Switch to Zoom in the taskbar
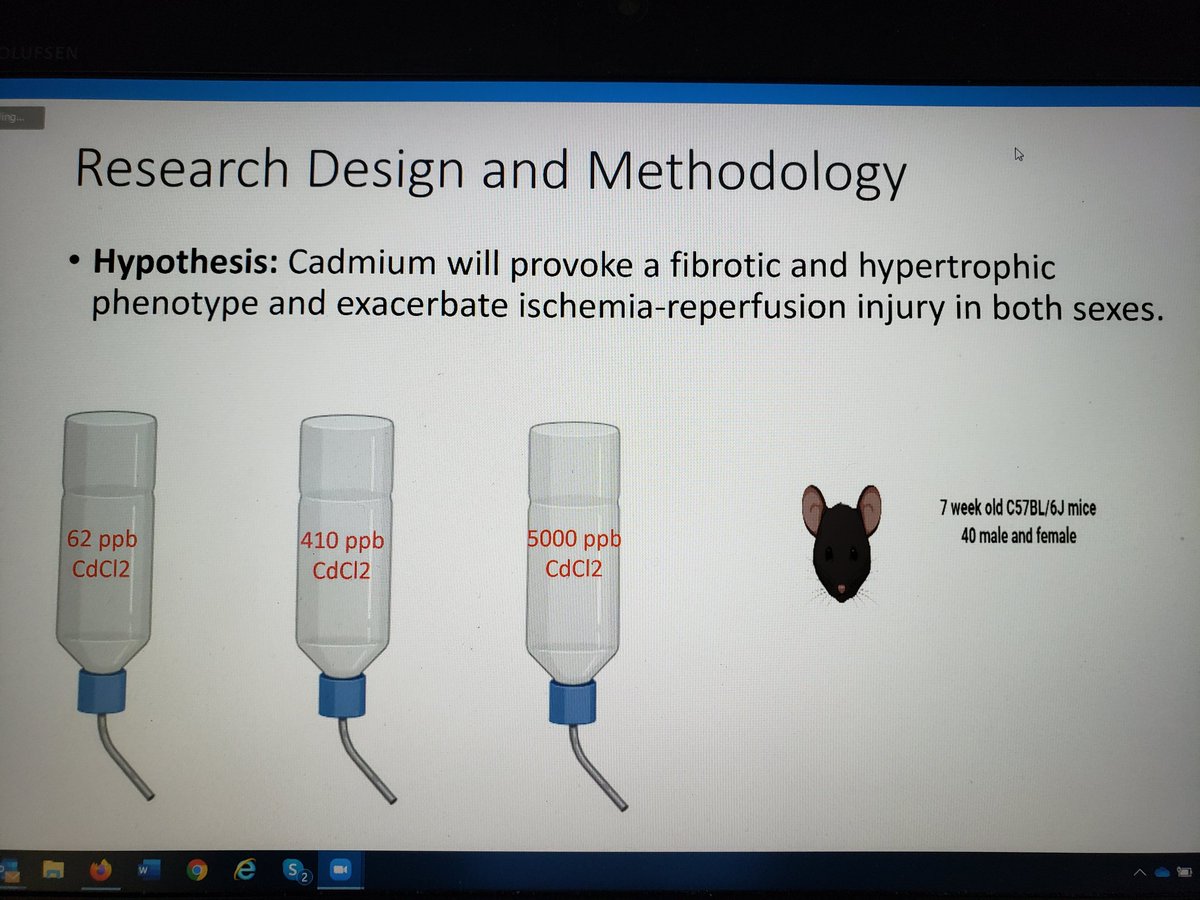Viewport: 1200px width, 900px height. click(x=340, y=870)
